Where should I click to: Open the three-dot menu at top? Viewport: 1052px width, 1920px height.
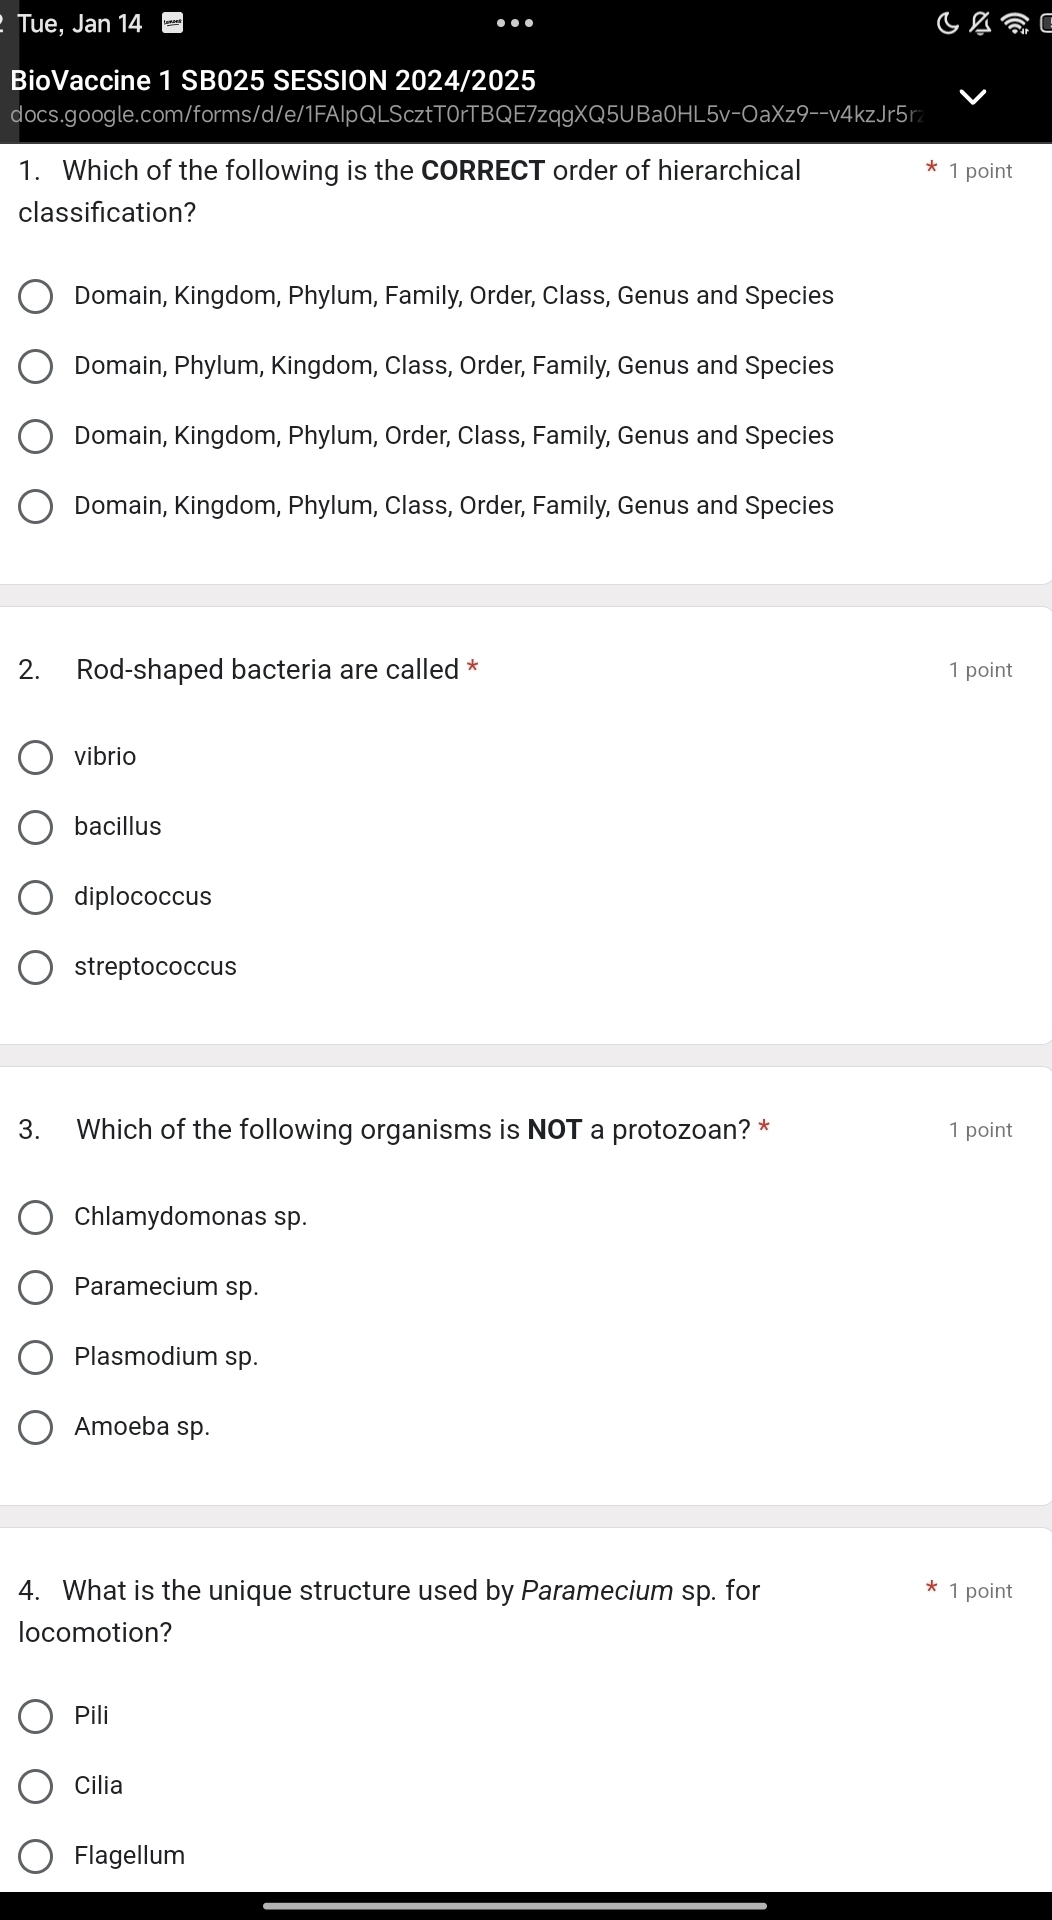(515, 23)
